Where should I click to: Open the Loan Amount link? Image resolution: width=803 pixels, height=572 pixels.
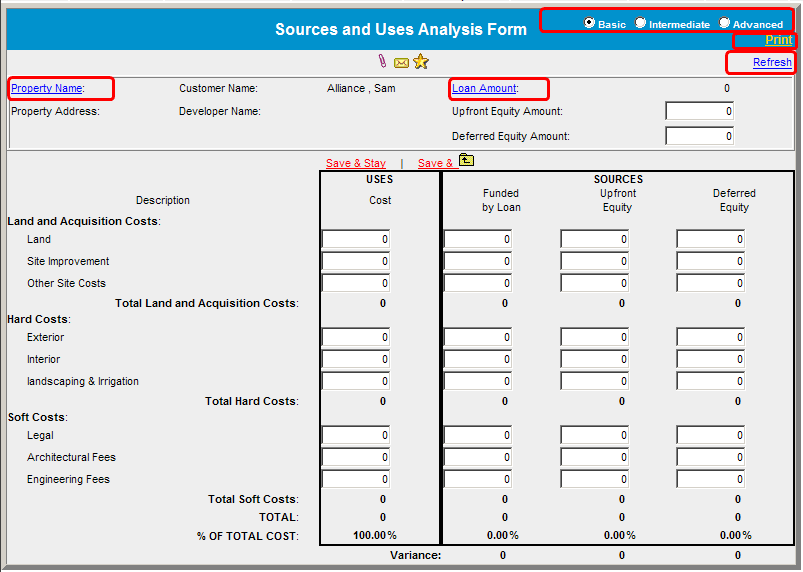pos(484,88)
